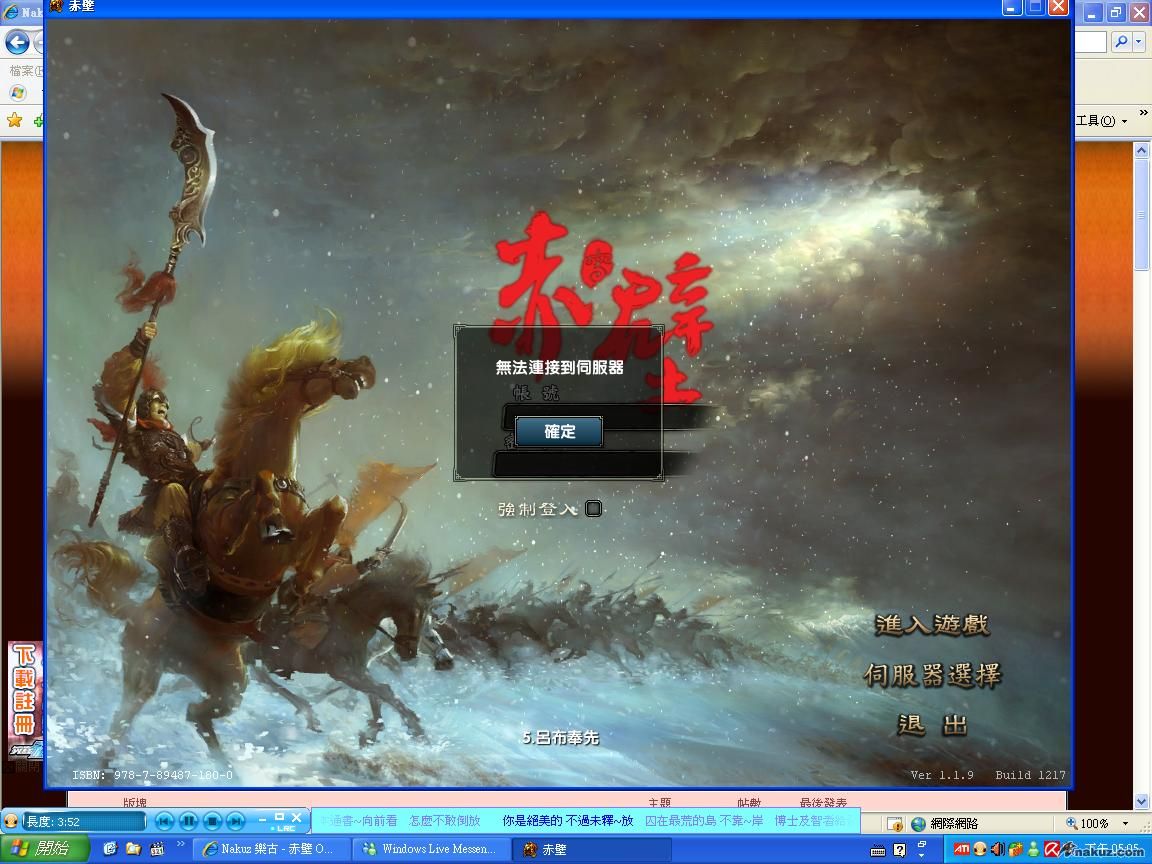Image resolution: width=1152 pixels, height=864 pixels.
Task: Switch to 赤壁 game taskbar button
Action: (x=591, y=849)
